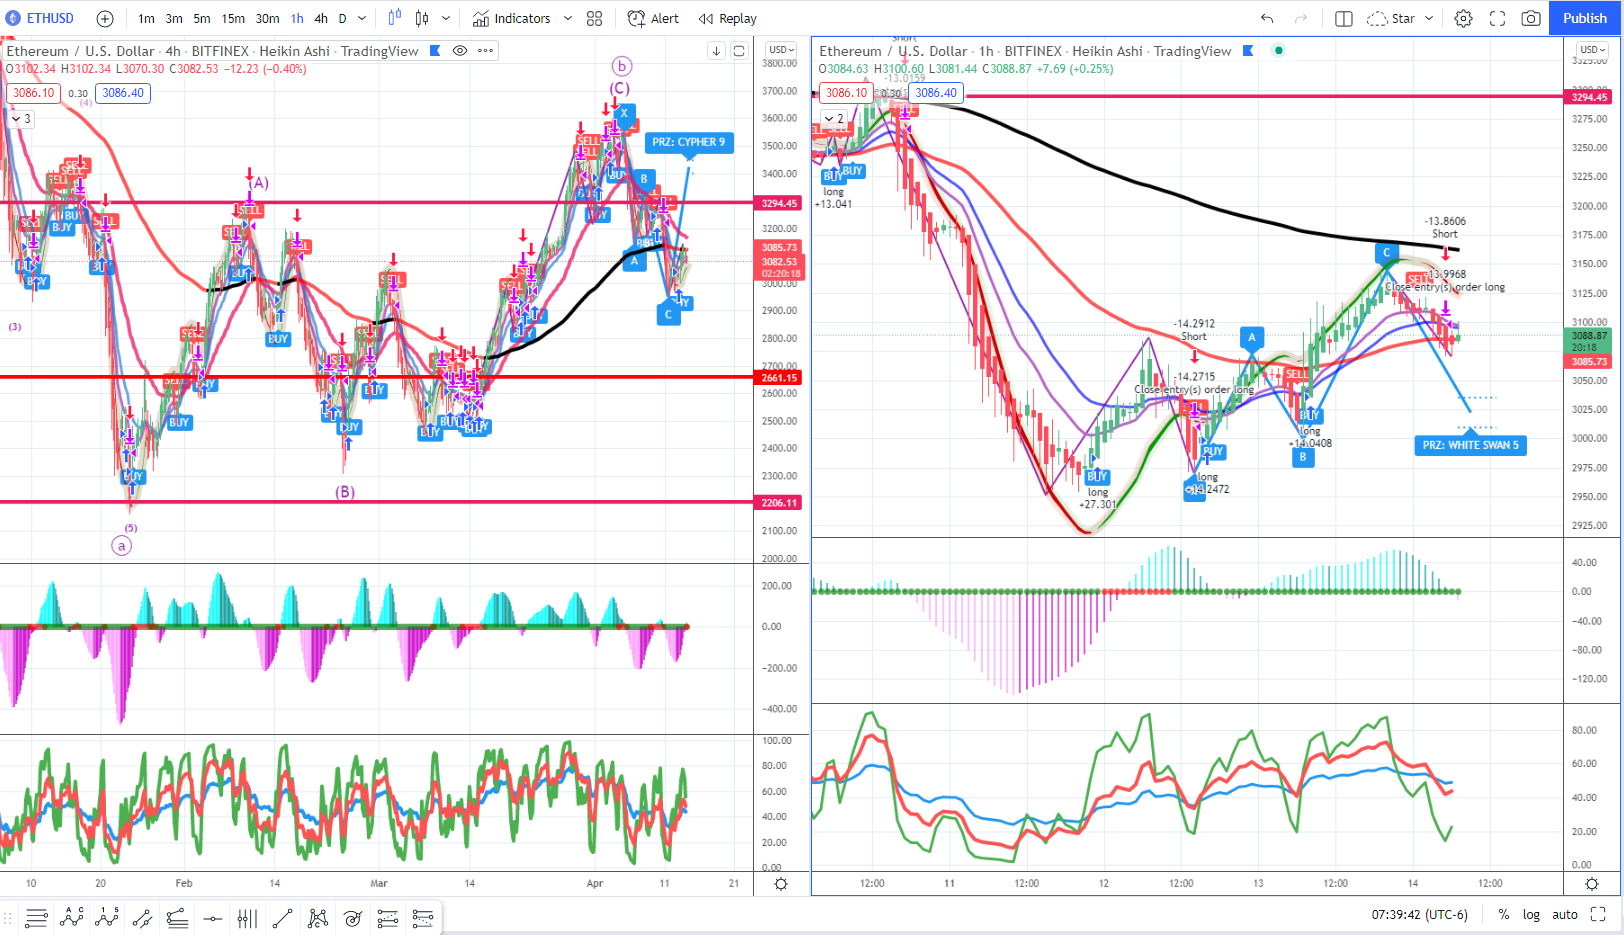1624x935 pixels.
Task: Open the two-pane layout selector icon
Action: pyautogui.click(x=1343, y=18)
